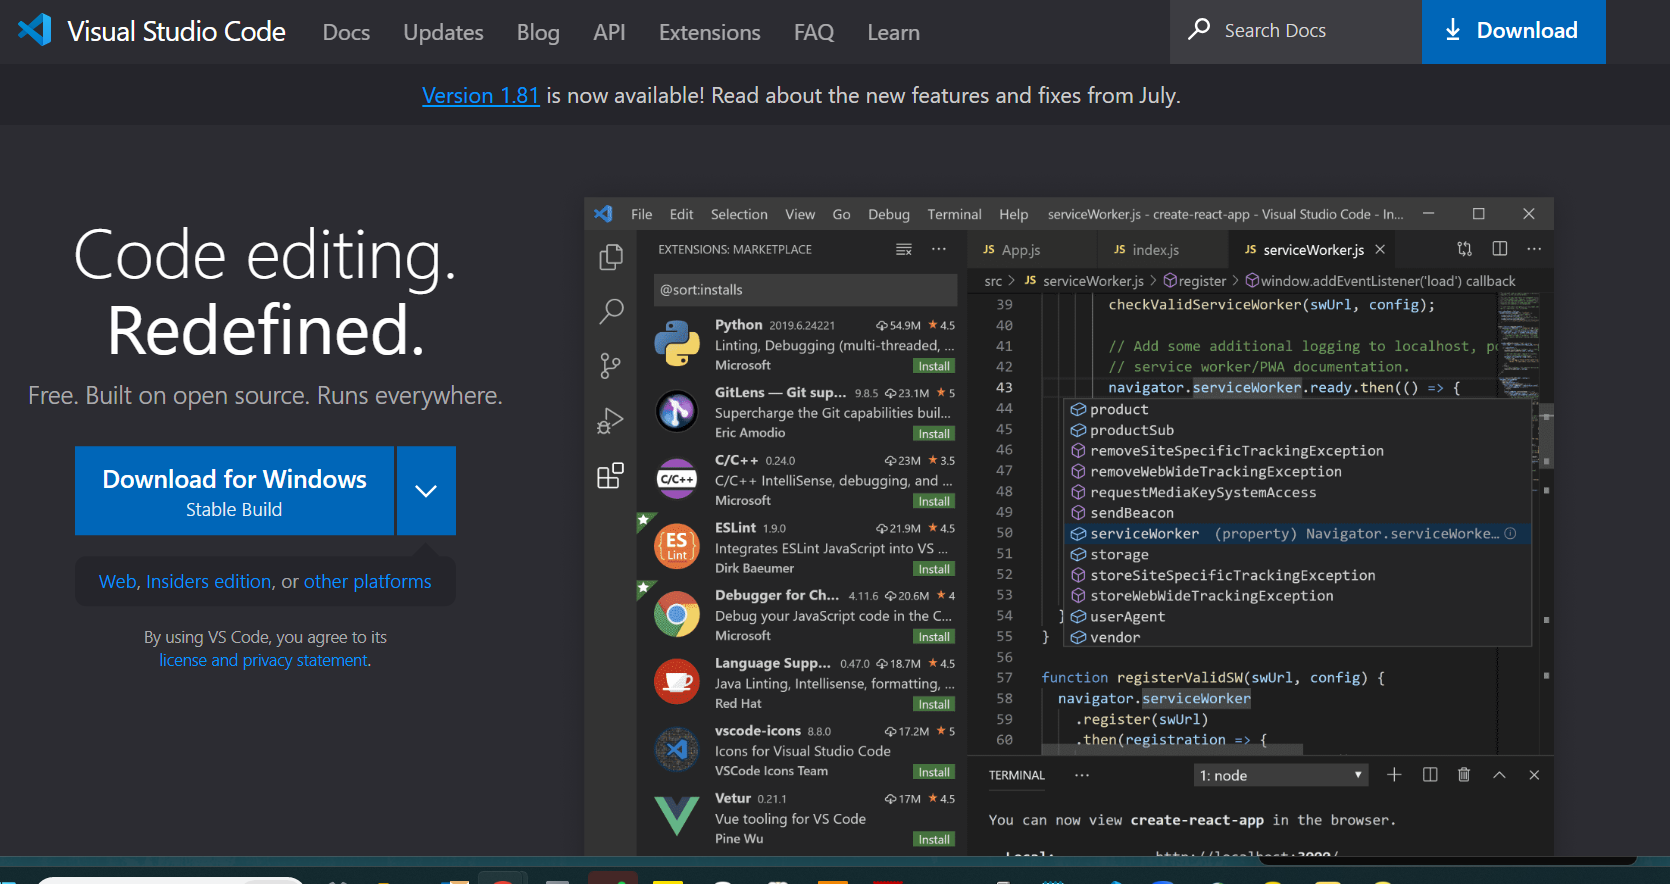Open the Debug menu in editor

[889, 214]
